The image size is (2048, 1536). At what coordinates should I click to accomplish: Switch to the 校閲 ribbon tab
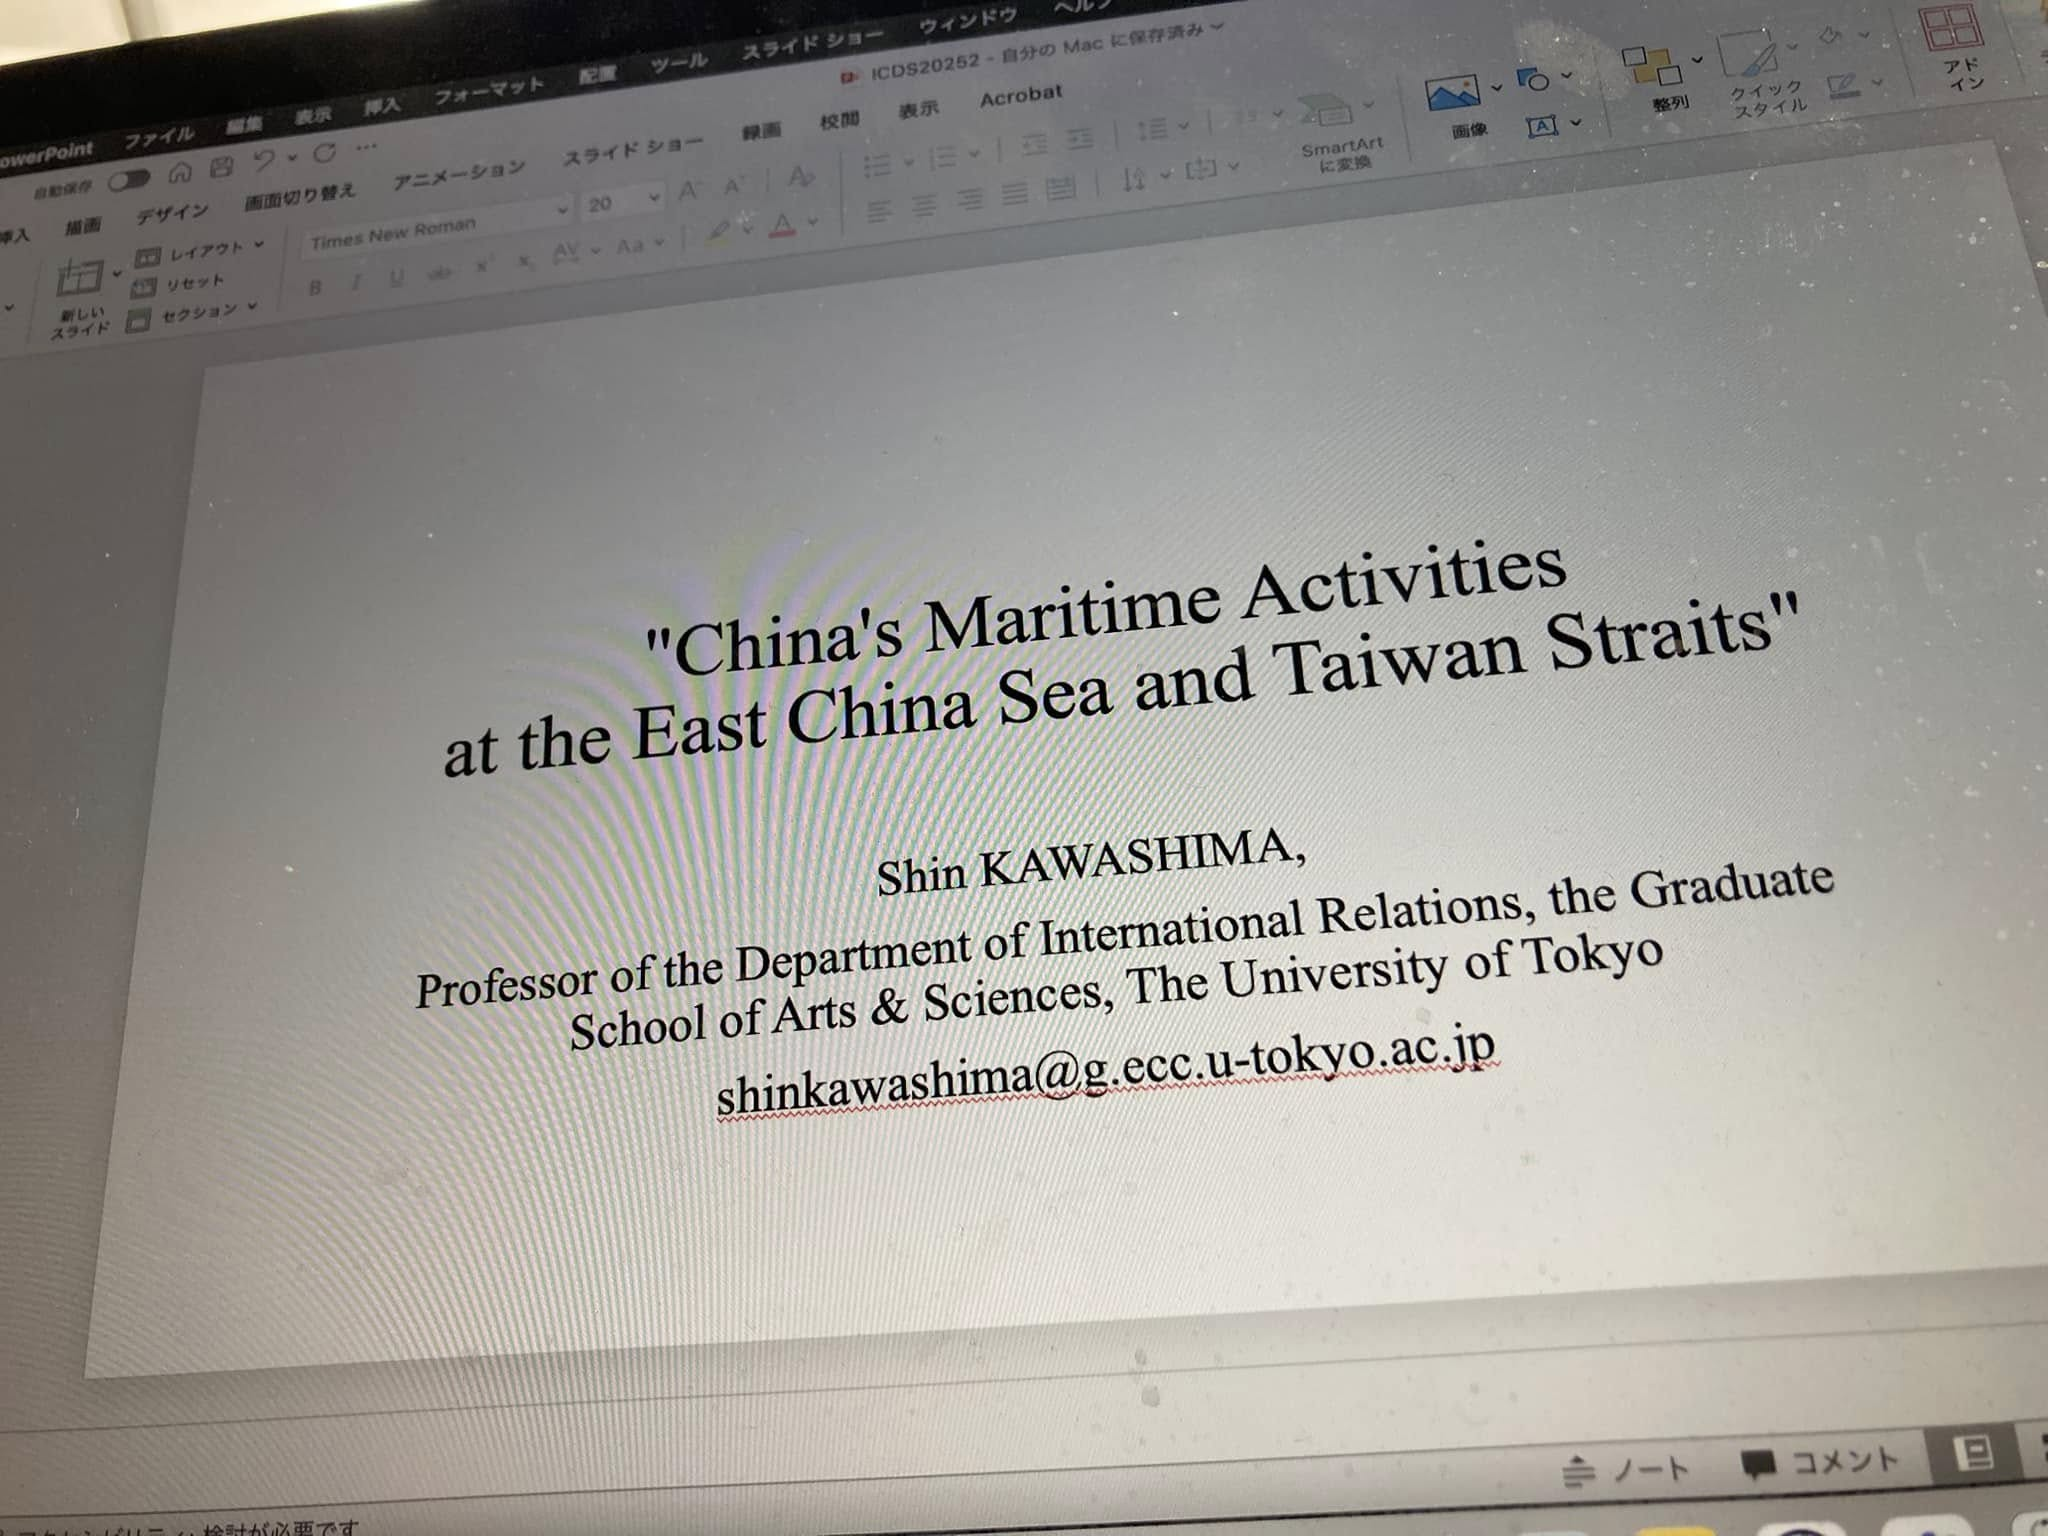pyautogui.click(x=840, y=120)
